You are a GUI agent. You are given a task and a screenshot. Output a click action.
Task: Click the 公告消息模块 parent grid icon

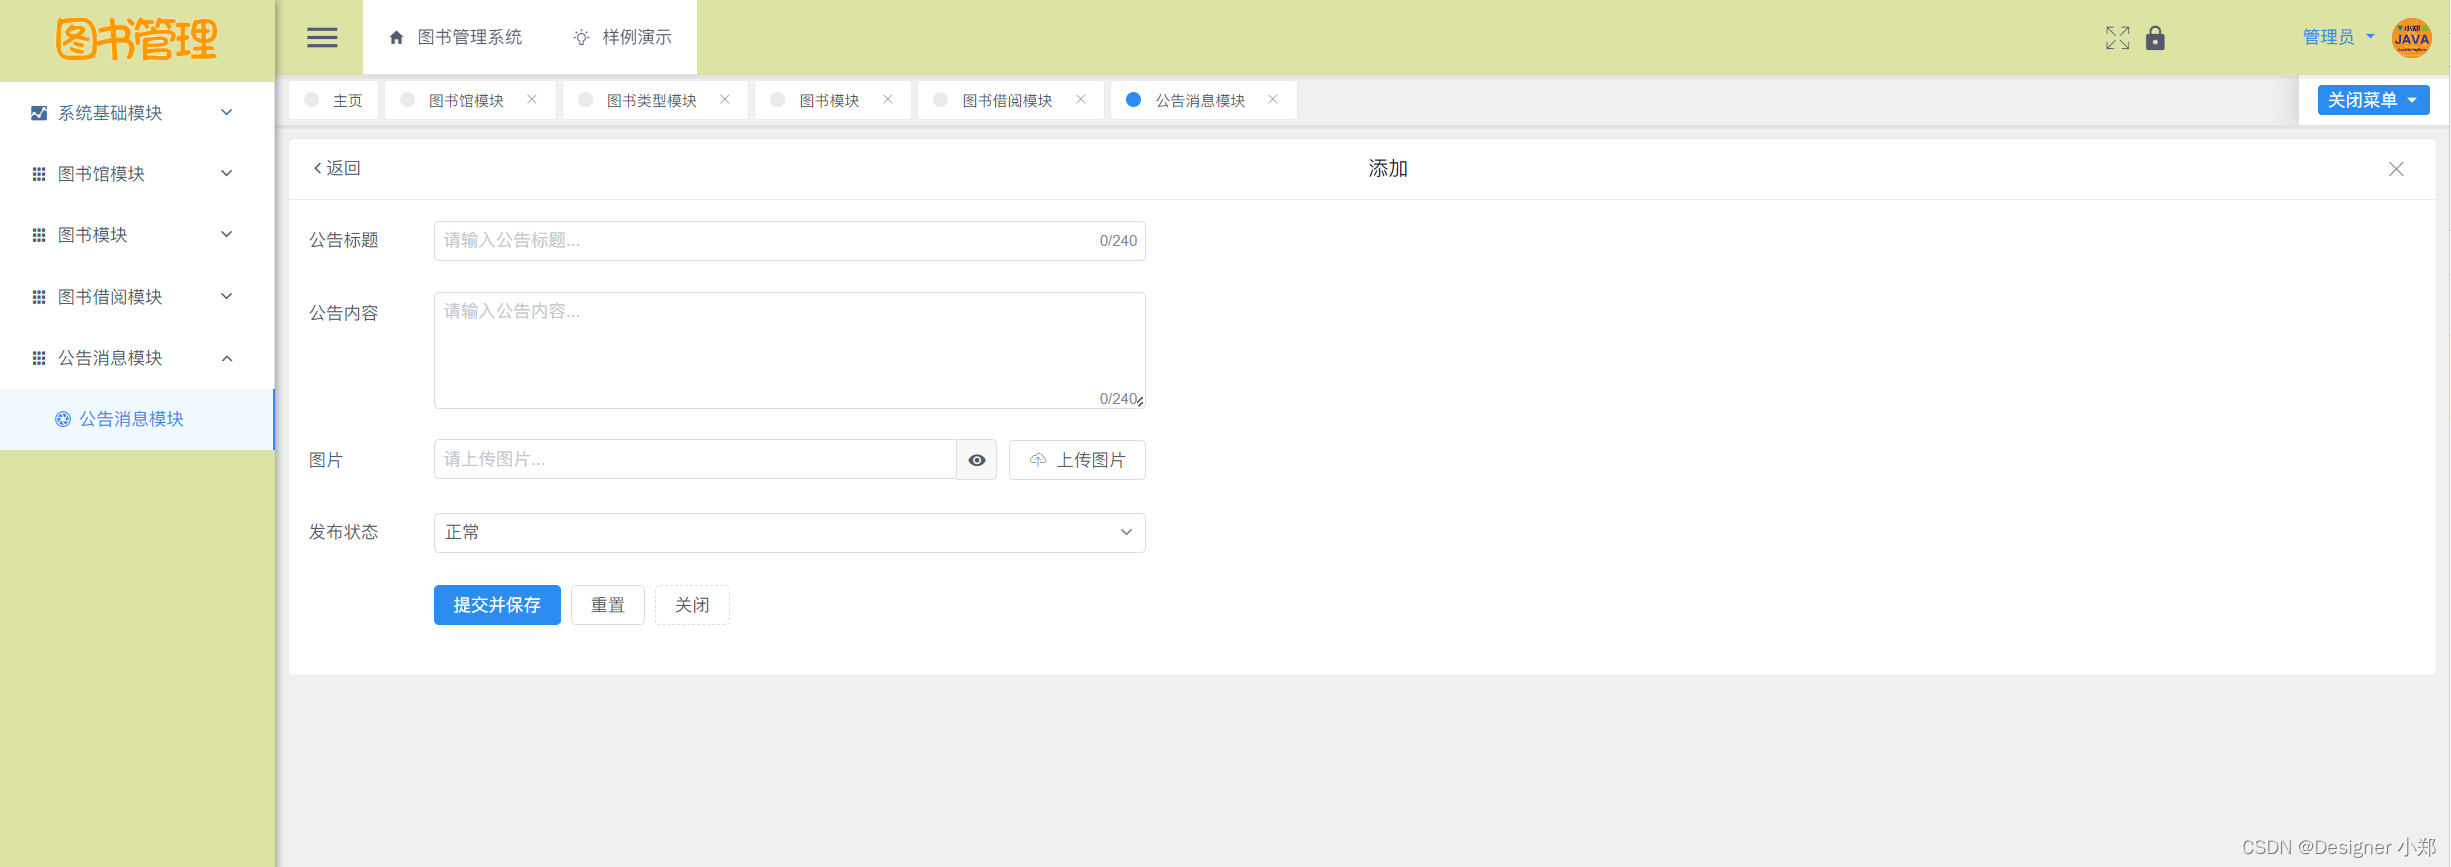pyautogui.click(x=39, y=358)
